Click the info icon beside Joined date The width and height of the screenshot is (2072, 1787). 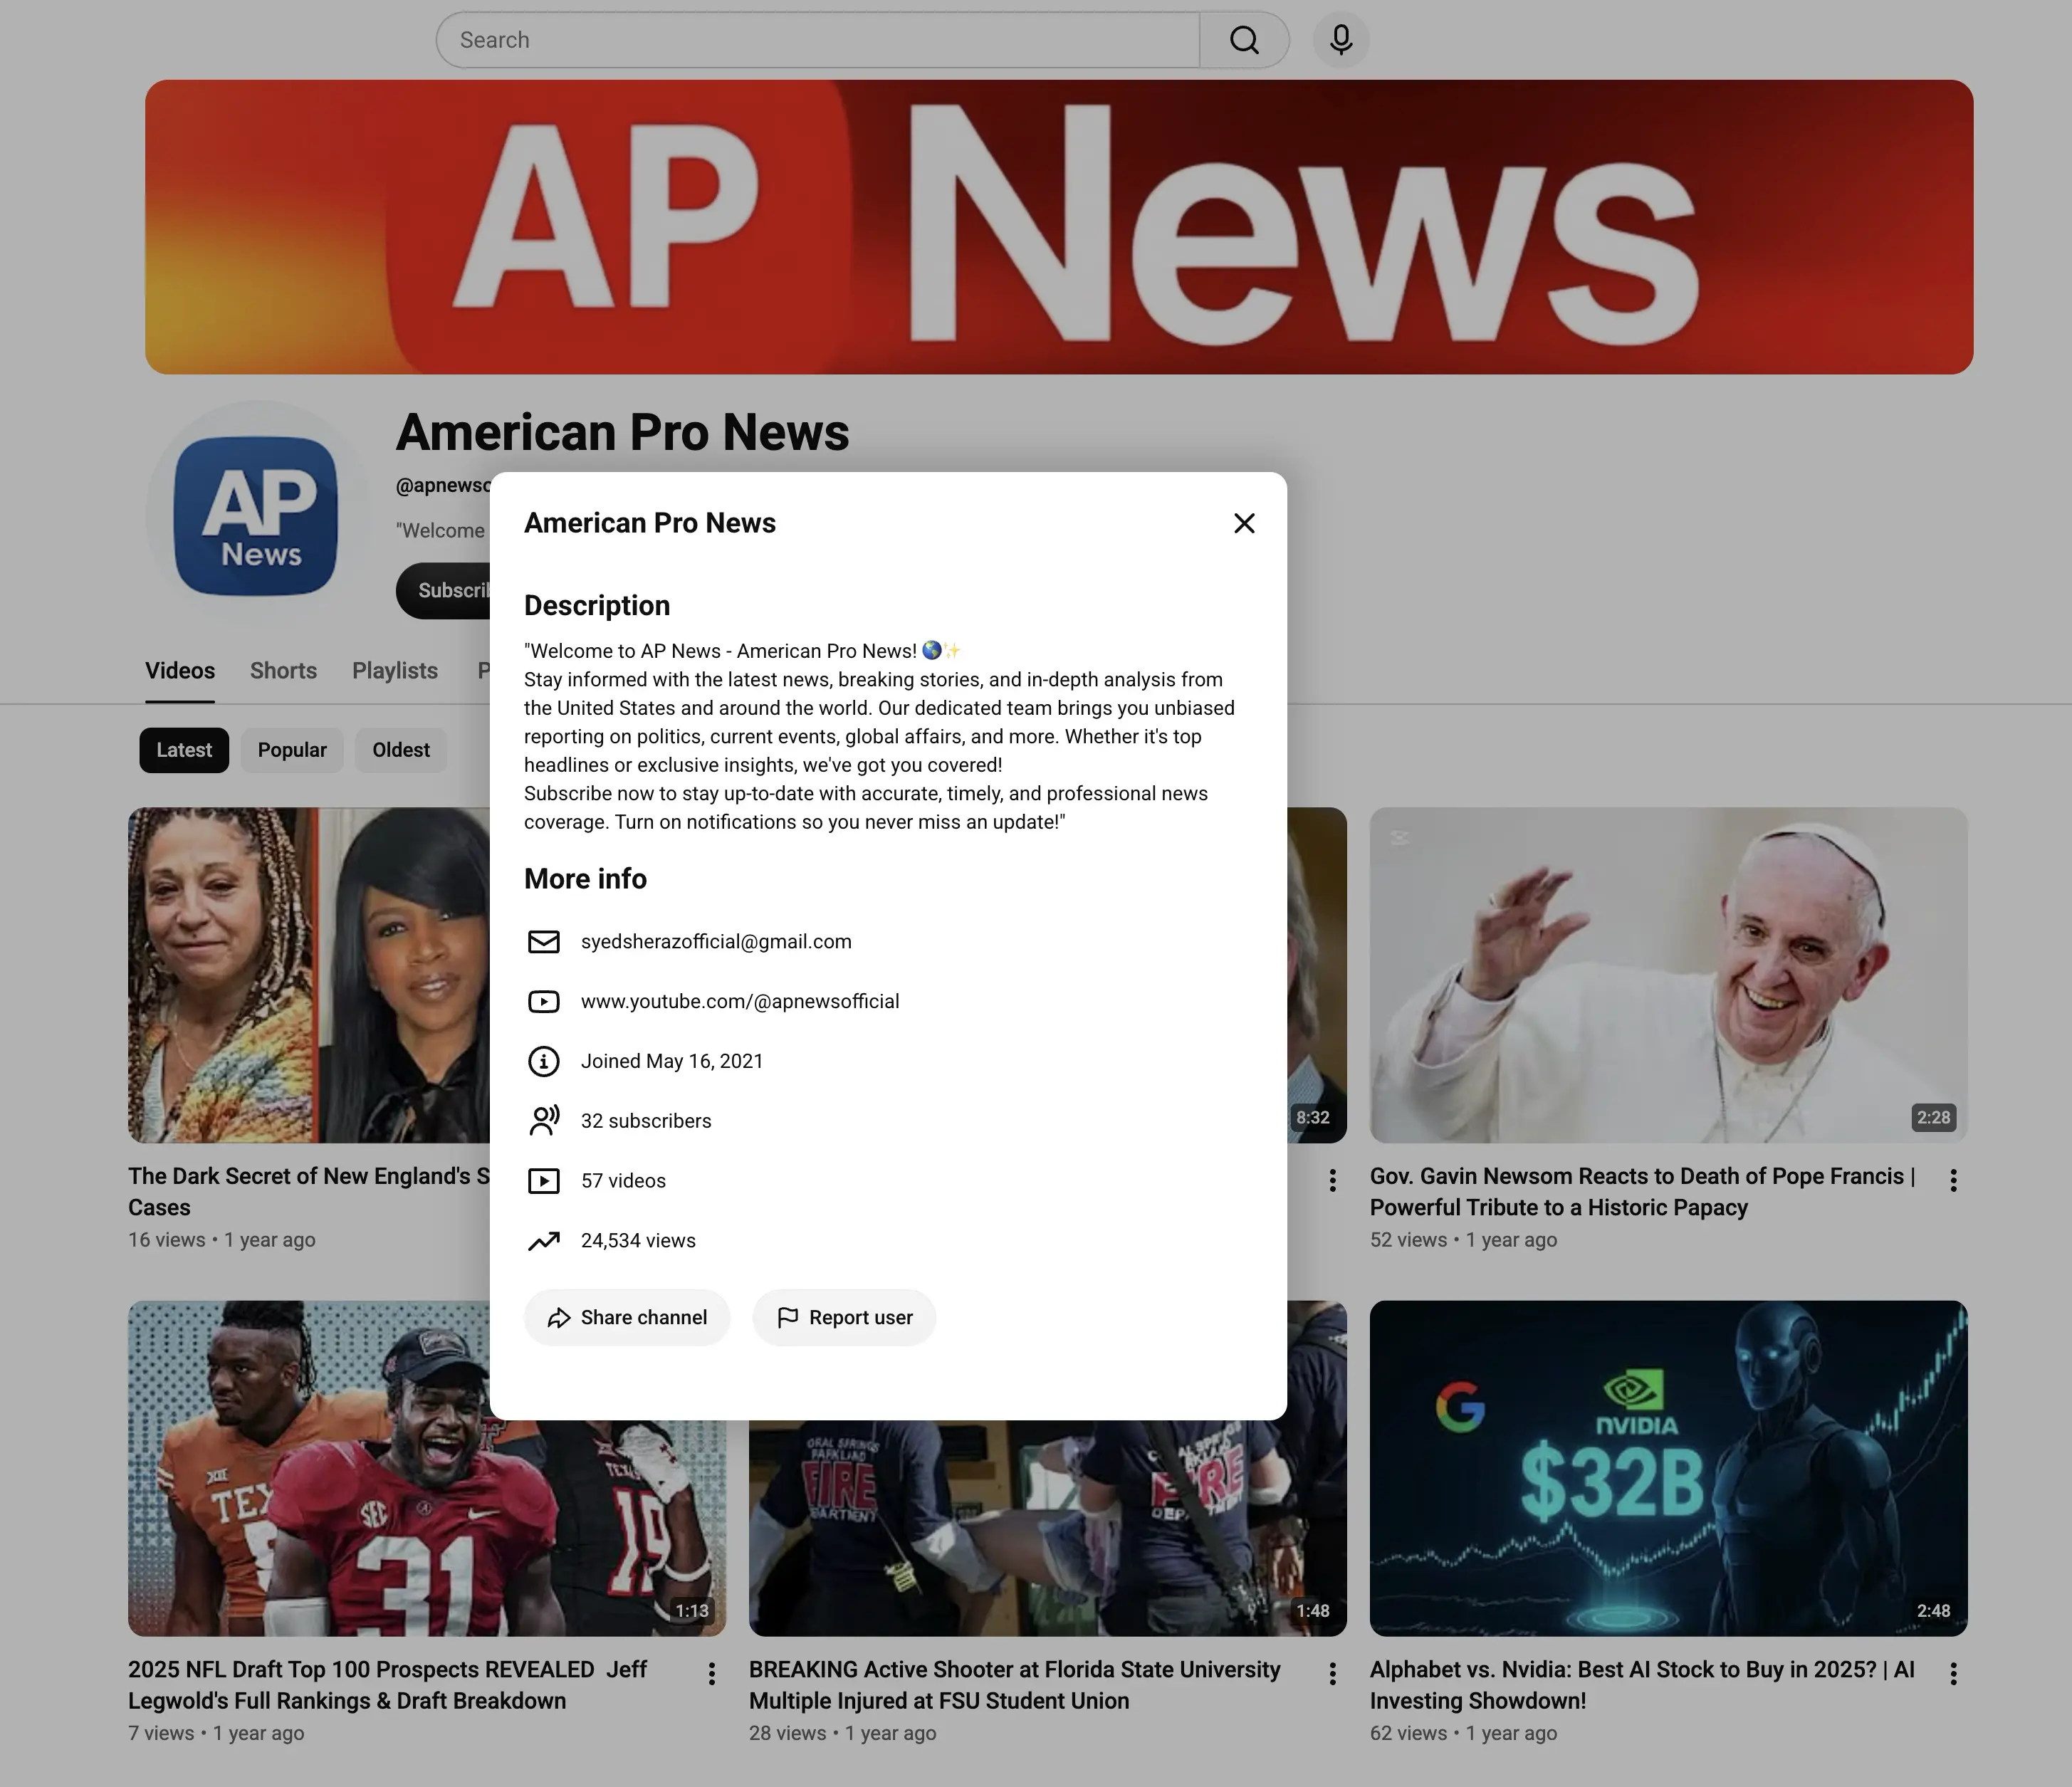coord(544,1061)
